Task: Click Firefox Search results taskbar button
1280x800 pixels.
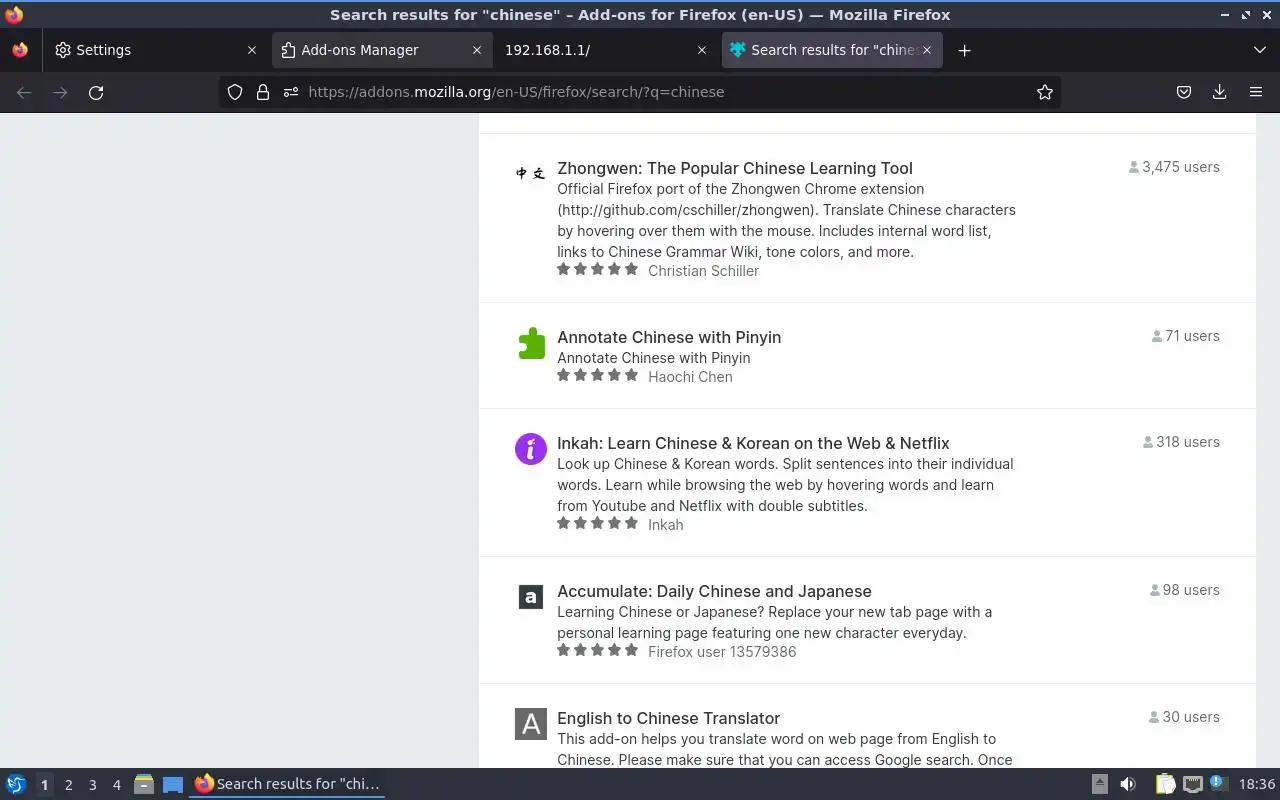Action: (288, 784)
